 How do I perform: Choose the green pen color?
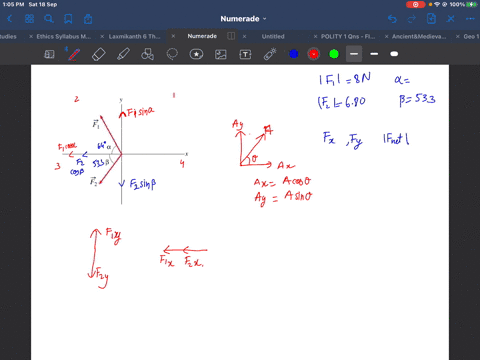pos(334,54)
